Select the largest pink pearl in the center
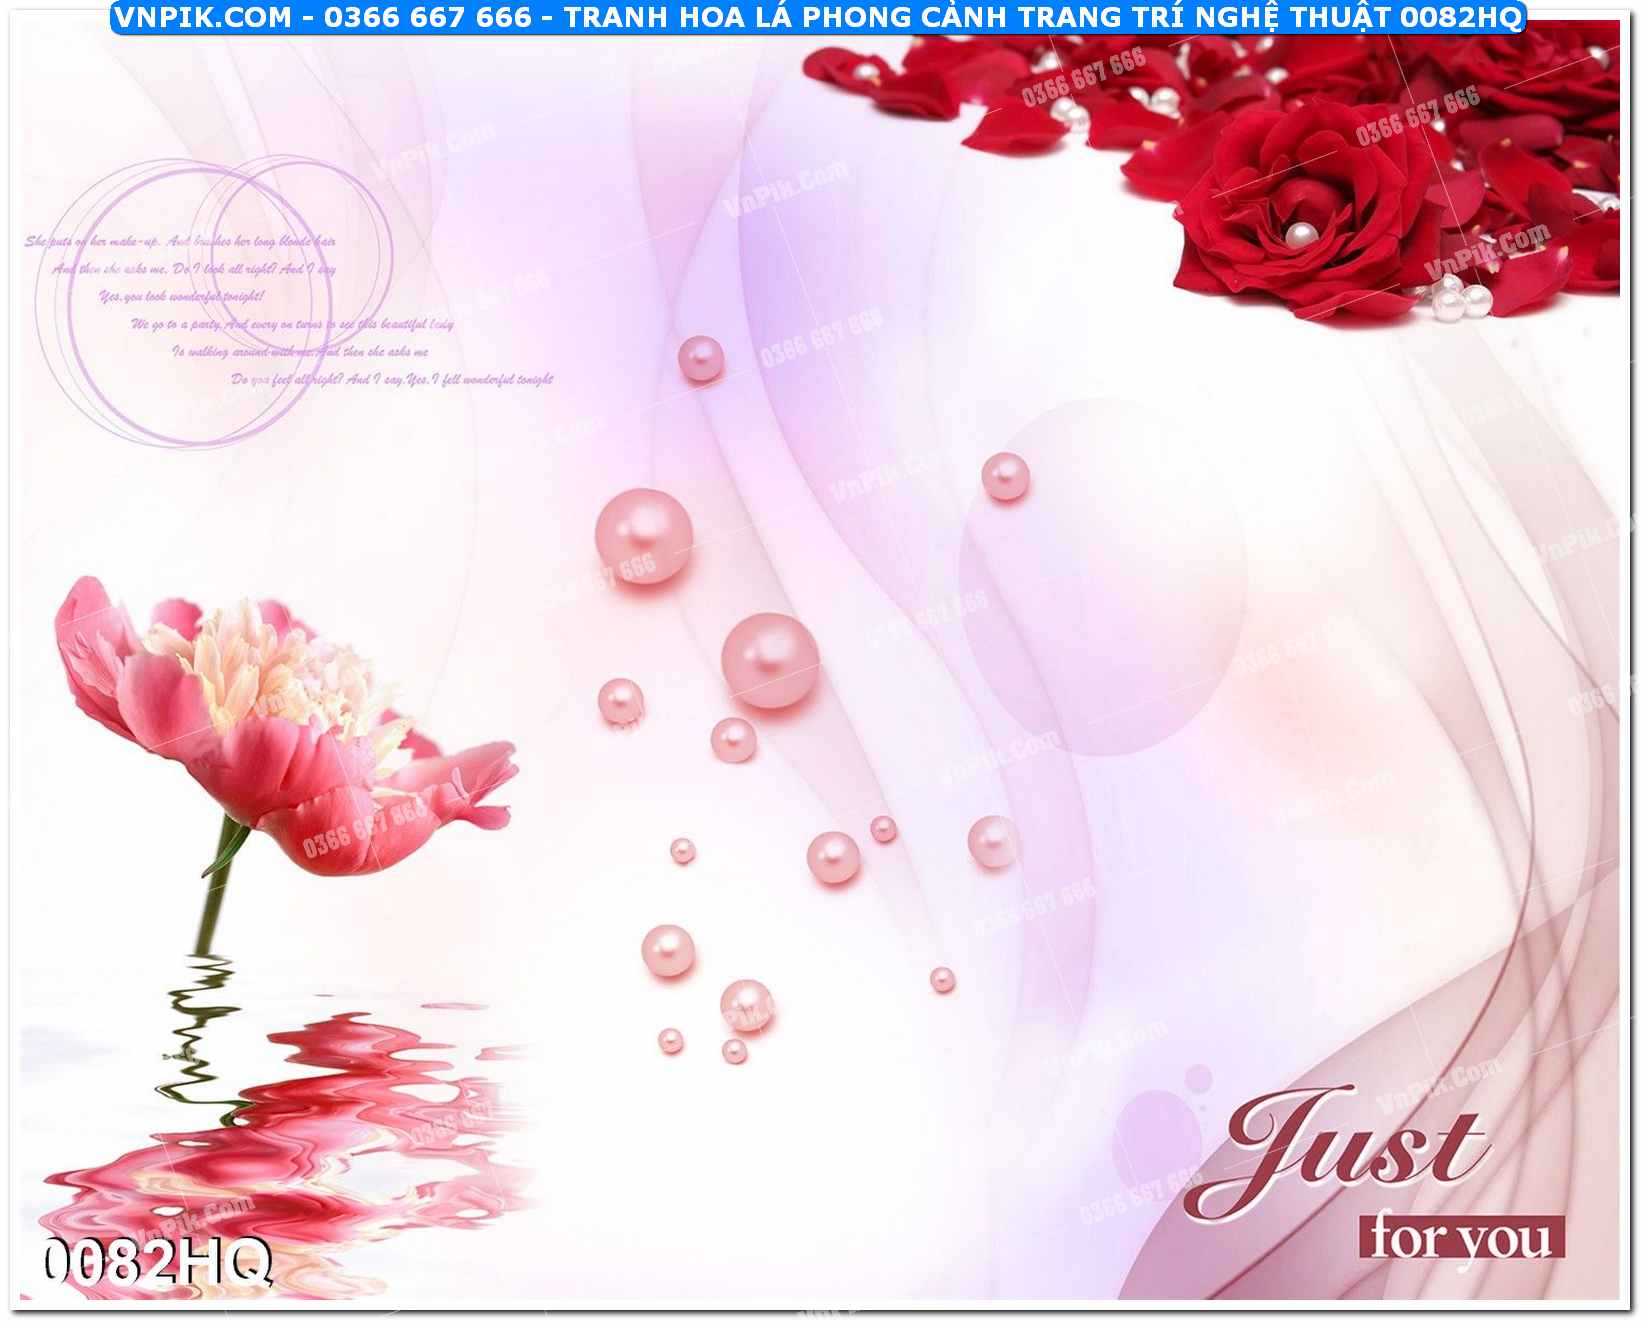Viewport: 1641px width, 1321px height. click(770, 661)
